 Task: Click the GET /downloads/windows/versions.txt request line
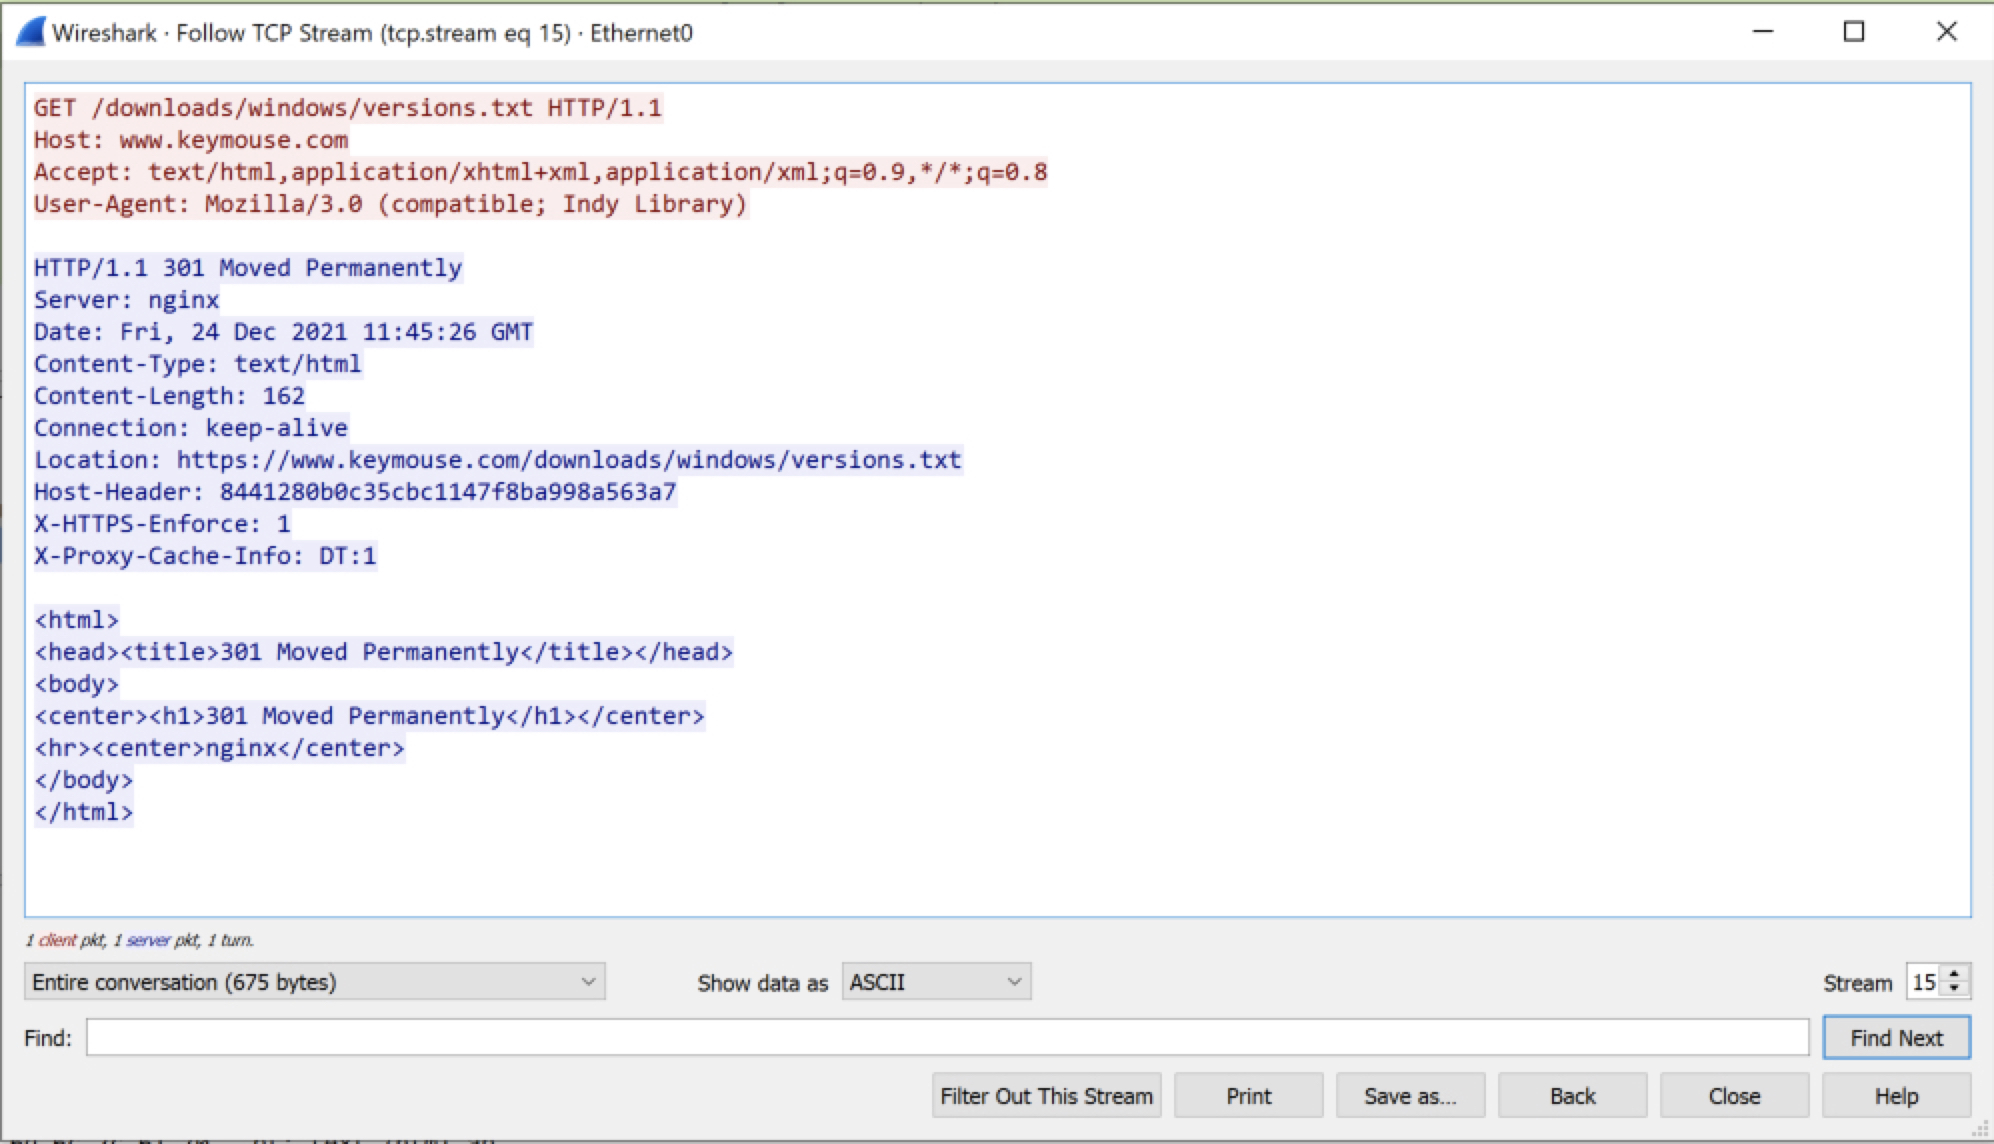(x=348, y=108)
